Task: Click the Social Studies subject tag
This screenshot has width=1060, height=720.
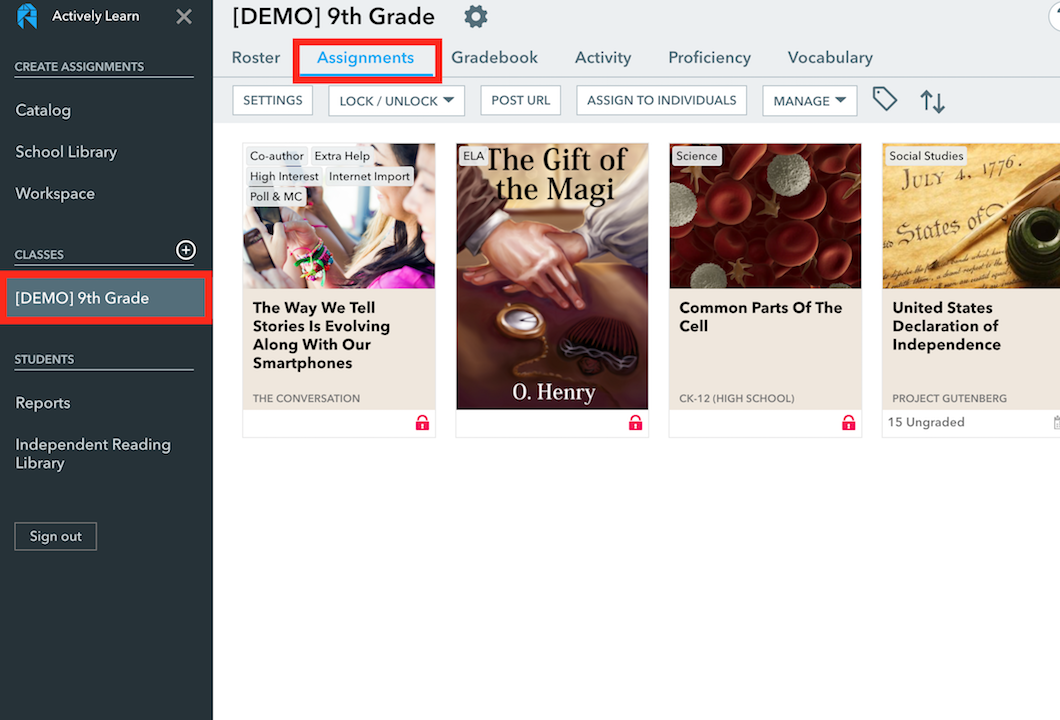Action: [926, 156]
